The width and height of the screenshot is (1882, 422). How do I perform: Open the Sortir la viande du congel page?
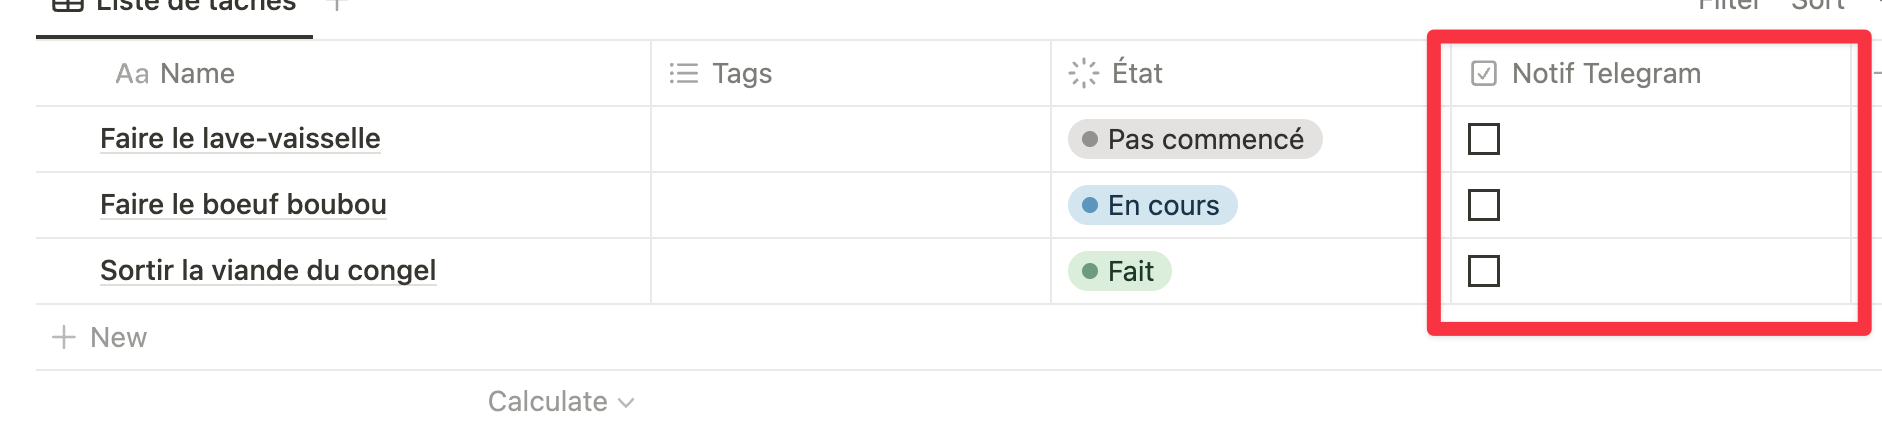click(x=268, y=271)
